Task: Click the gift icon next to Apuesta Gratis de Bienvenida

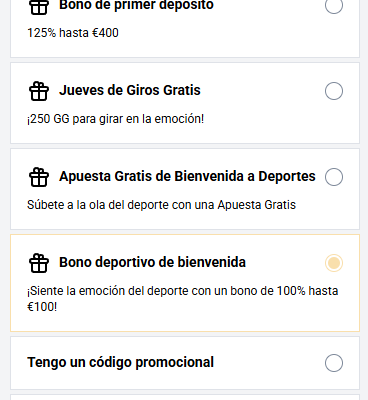Action: 39,177
